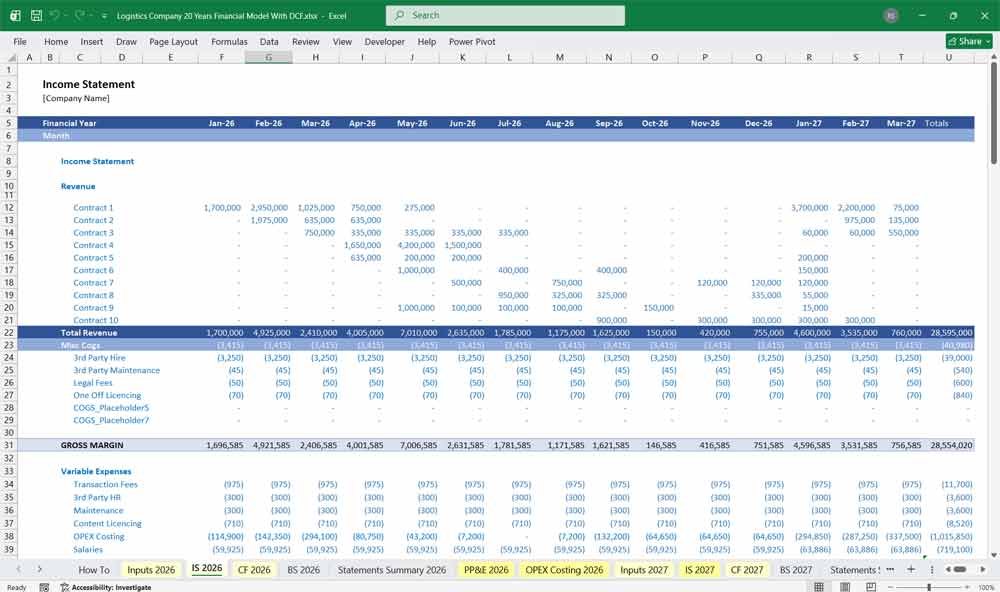The width and height of the screenshot is (1000, 592).
Task: Open the Review ribbon tab
Action: coord(305,41)
